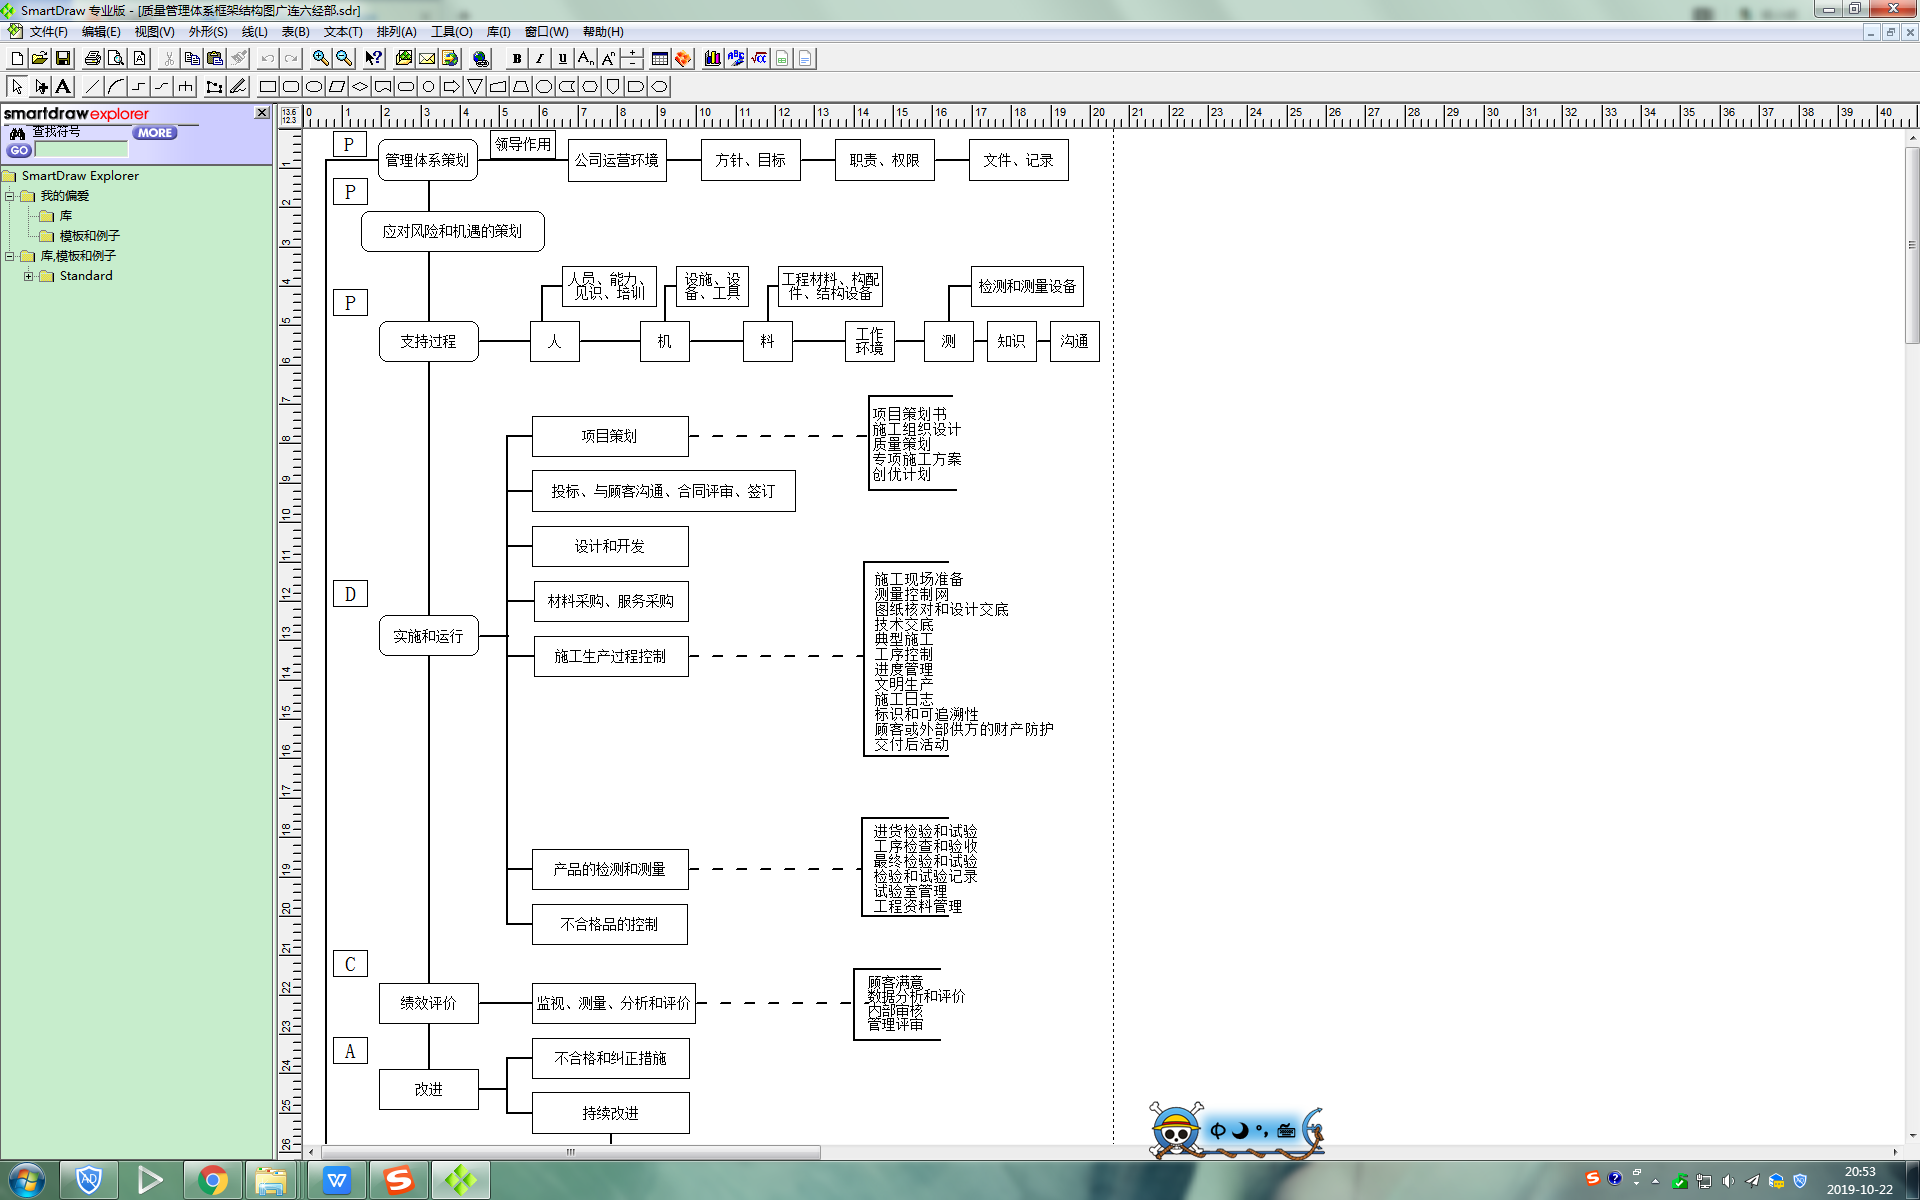The width and height of the screenshot is (1920, 1200).
Task: Open a file with folder icon
Action: click(x=40, y=59)
